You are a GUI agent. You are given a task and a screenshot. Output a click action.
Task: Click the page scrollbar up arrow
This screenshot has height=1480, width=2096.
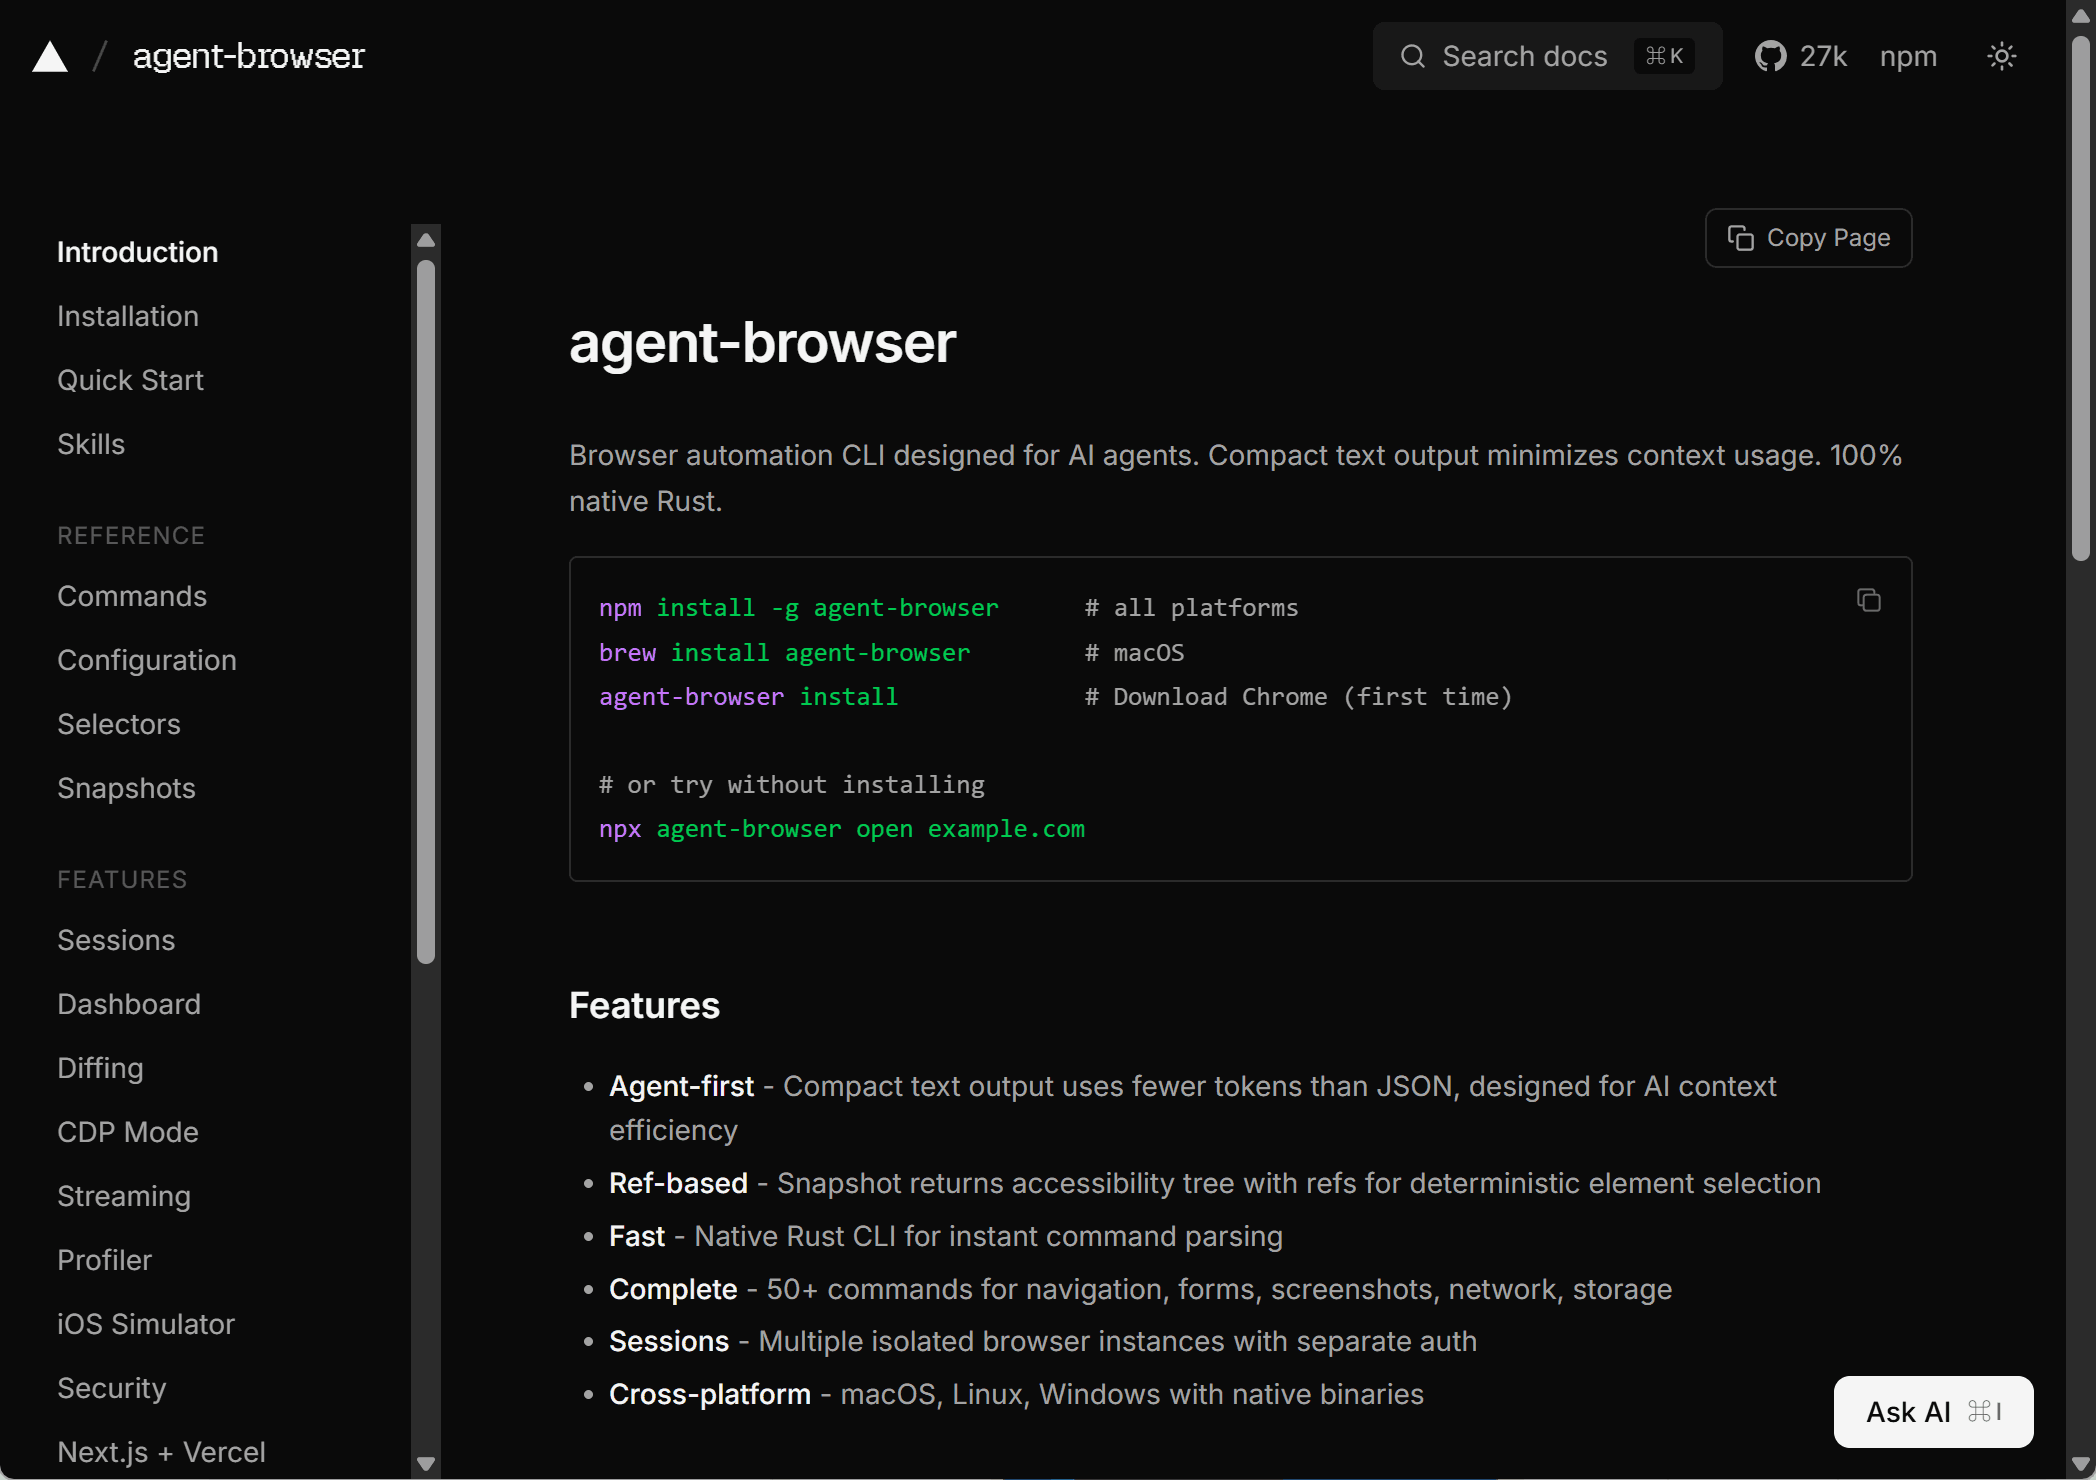click(x=2080, y=14)
